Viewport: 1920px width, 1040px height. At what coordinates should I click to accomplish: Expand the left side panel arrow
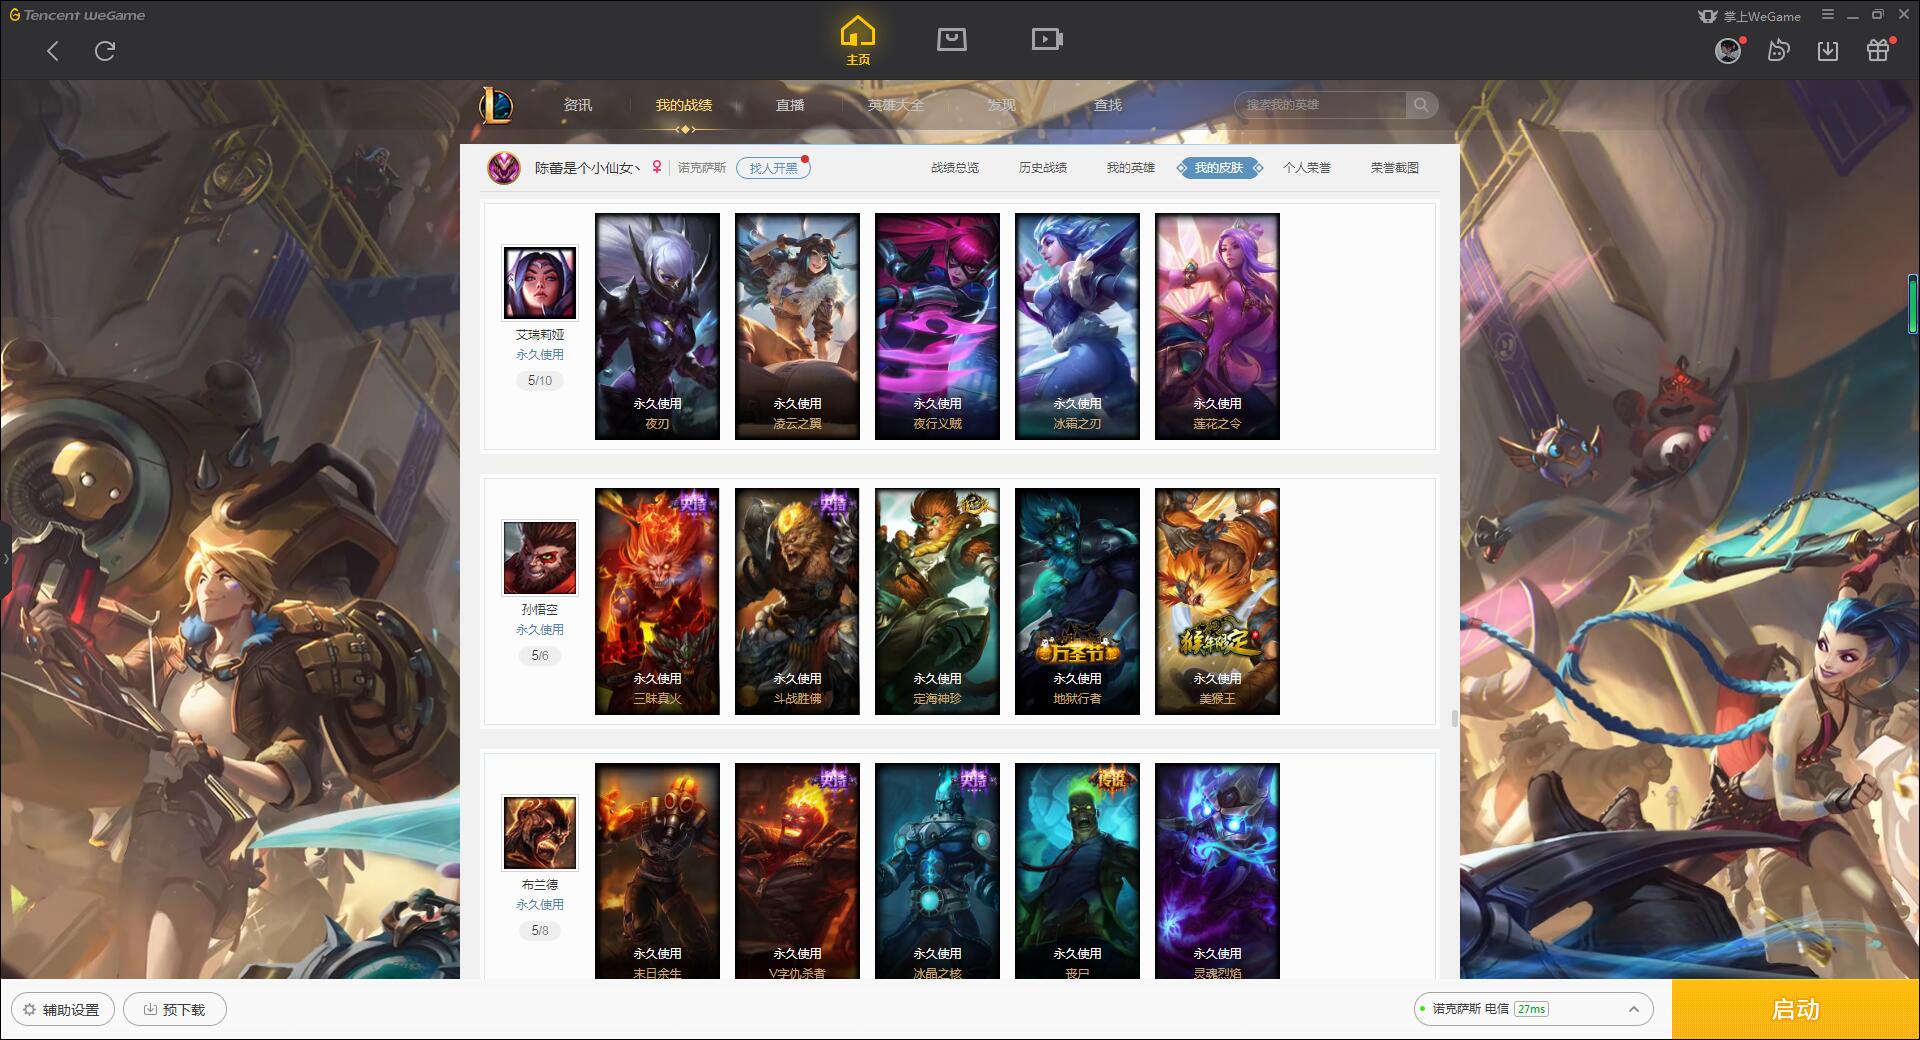click(5, 558)
